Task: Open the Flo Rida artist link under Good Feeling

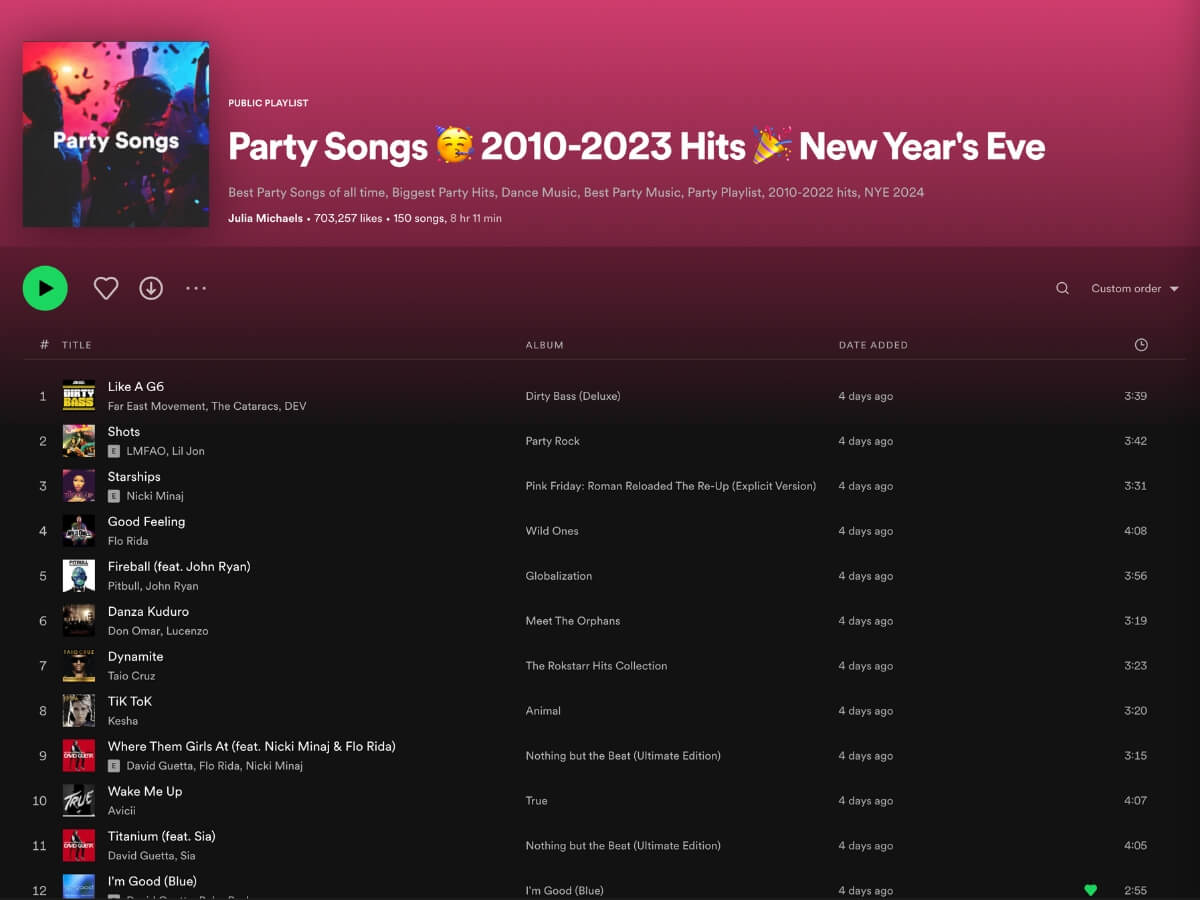Action: tap(128, 541)
